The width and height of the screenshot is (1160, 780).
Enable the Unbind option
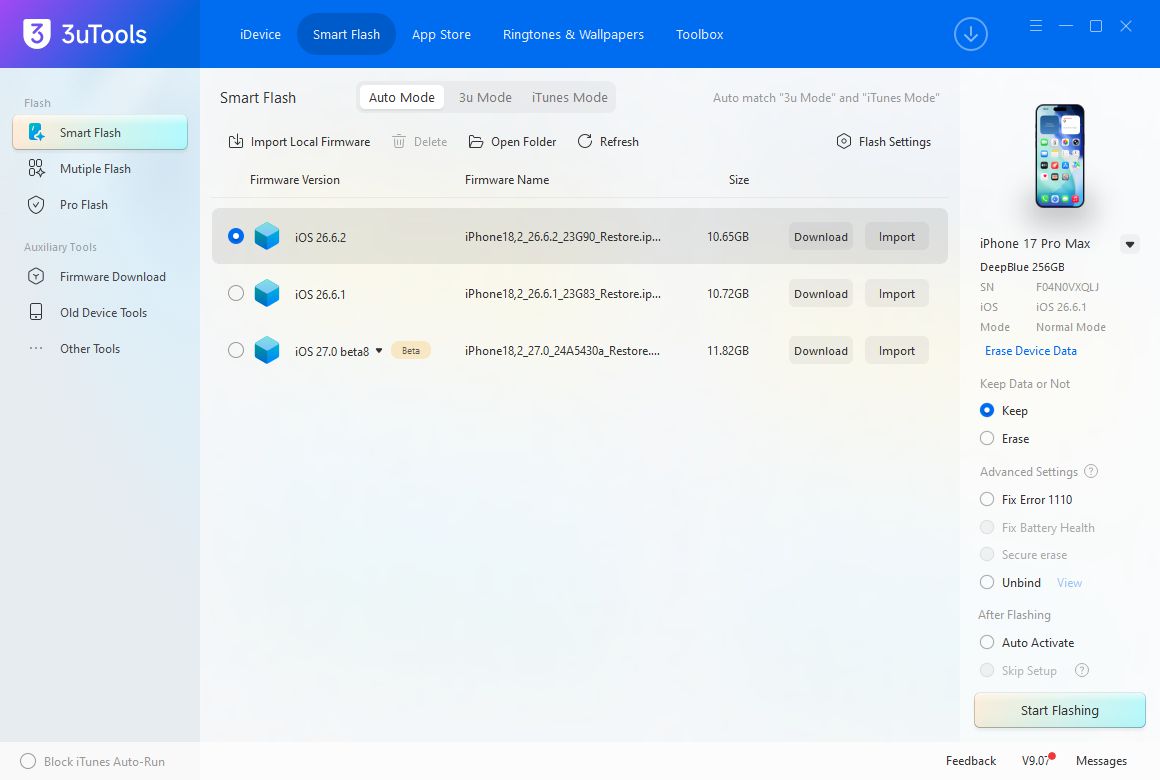click(987, 582)
